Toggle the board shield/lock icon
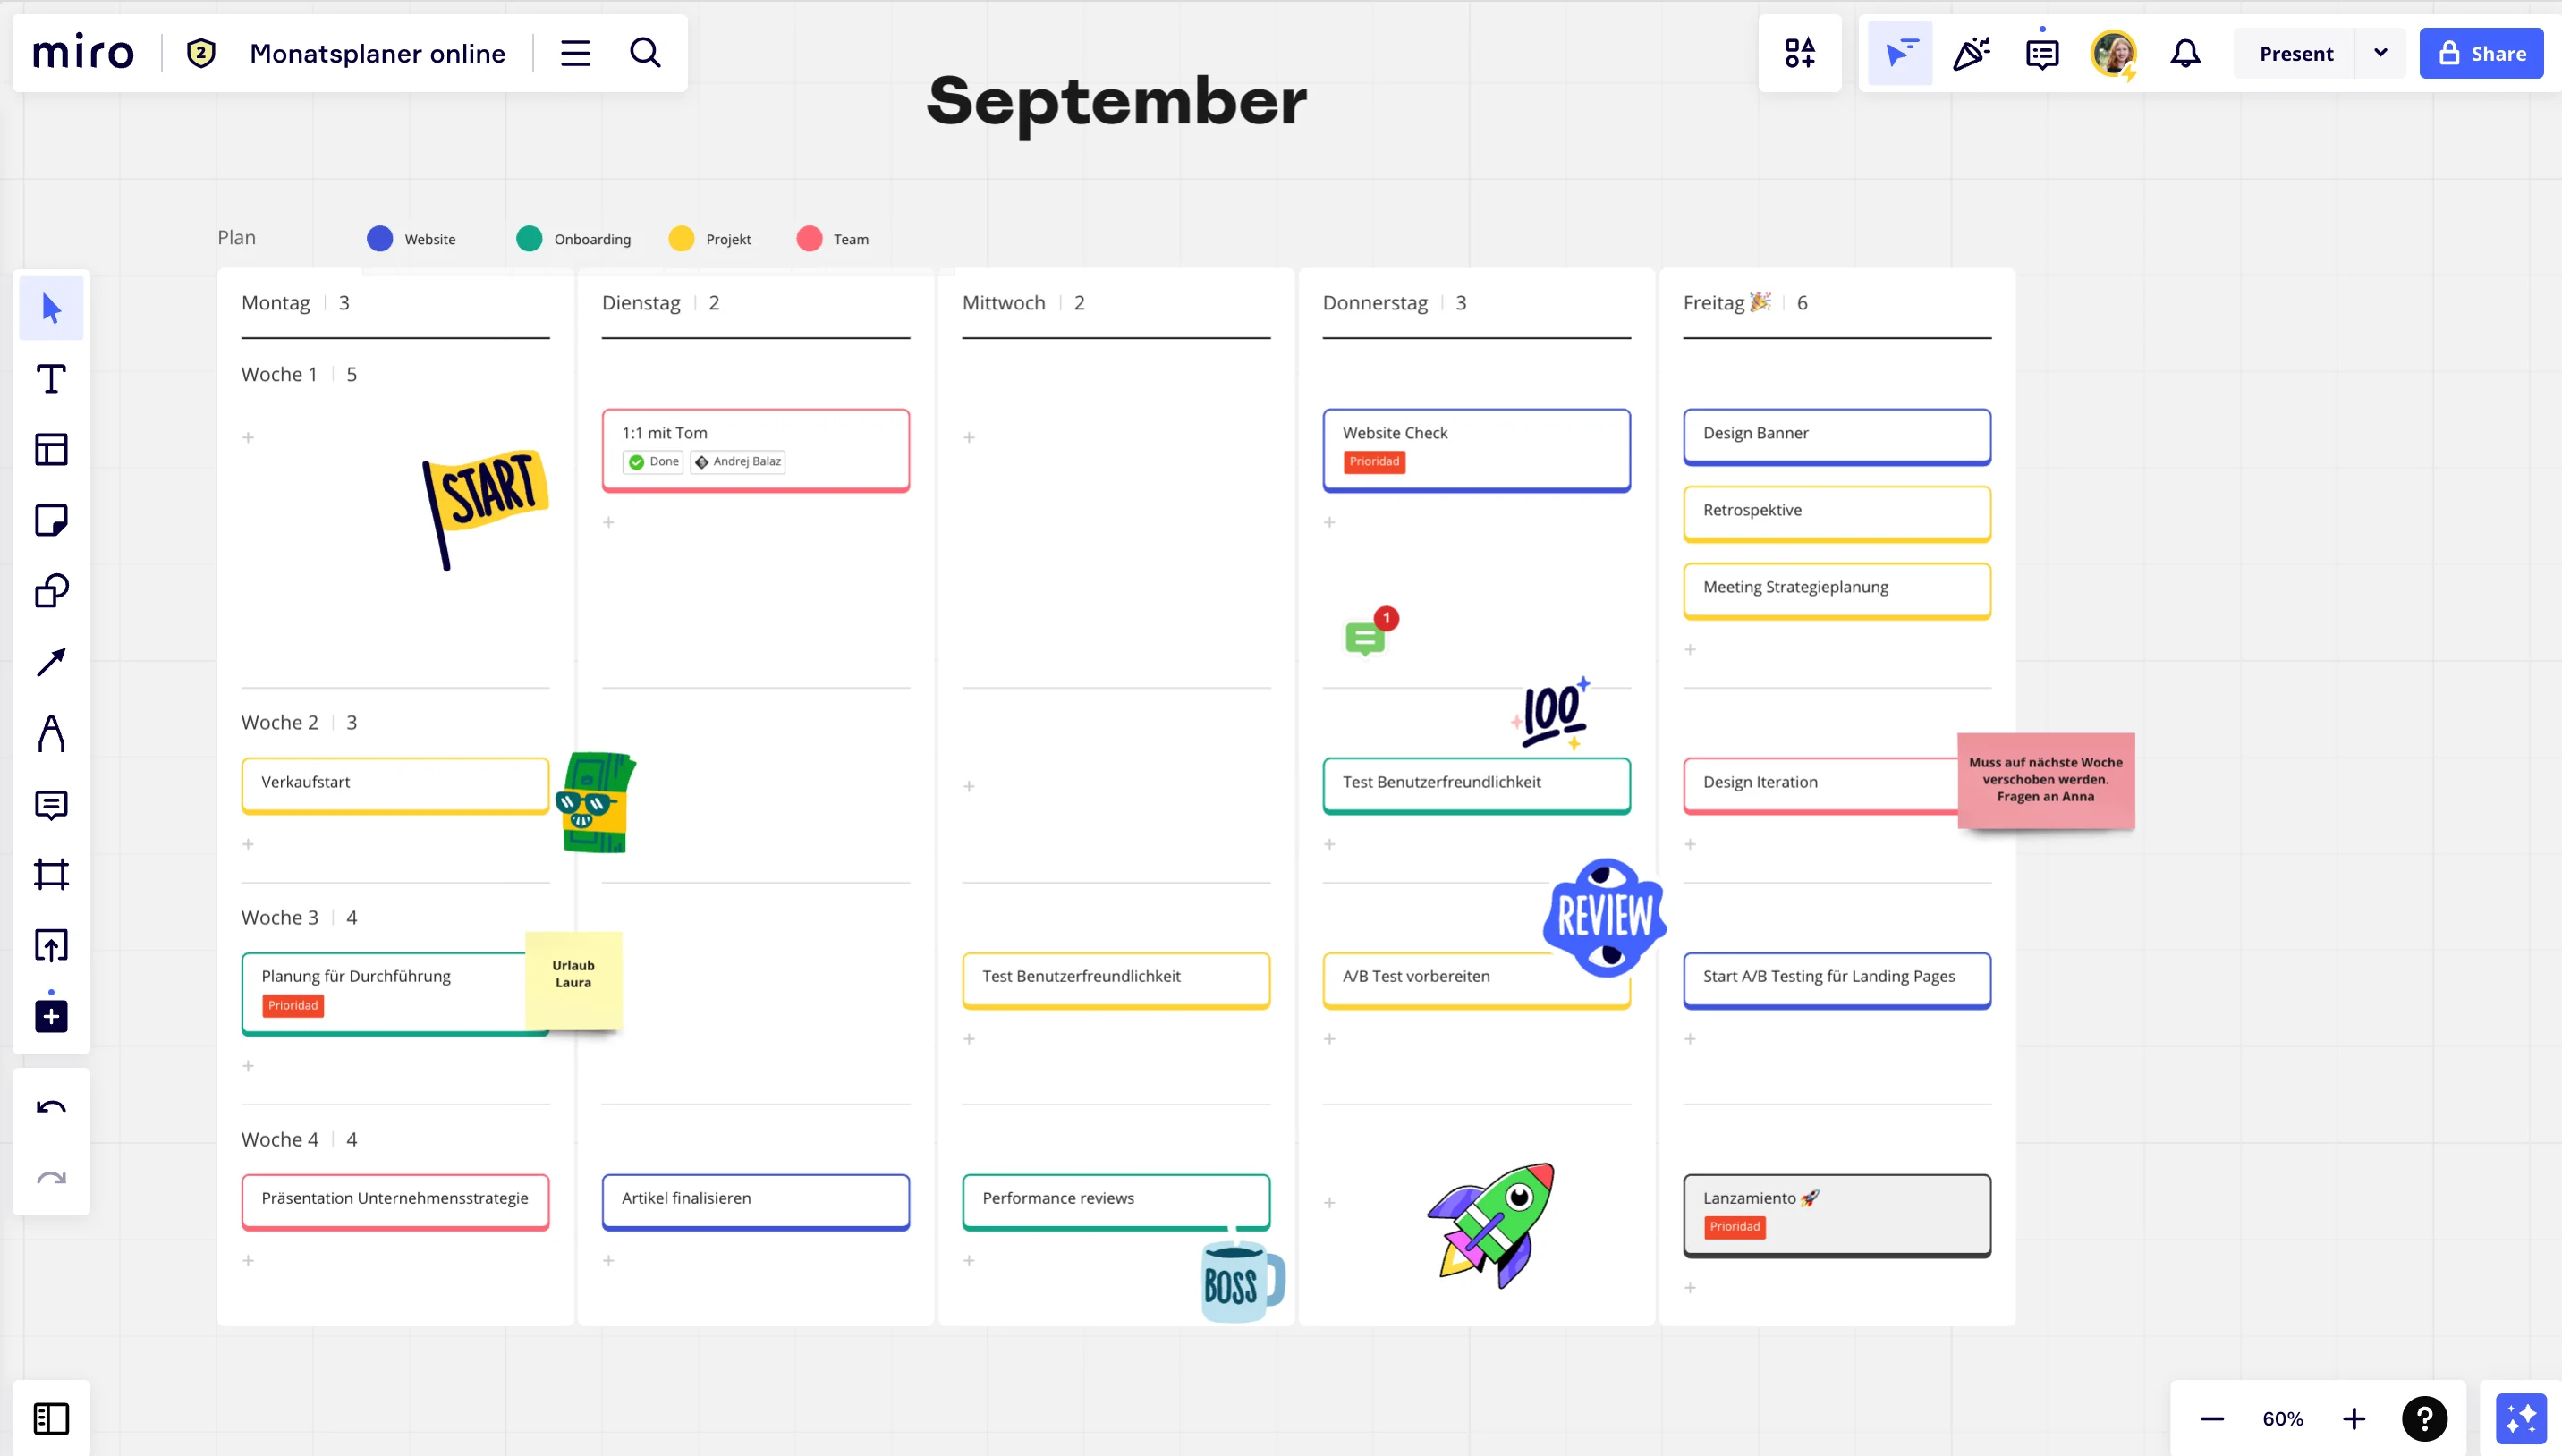 (x=202, y=53)
